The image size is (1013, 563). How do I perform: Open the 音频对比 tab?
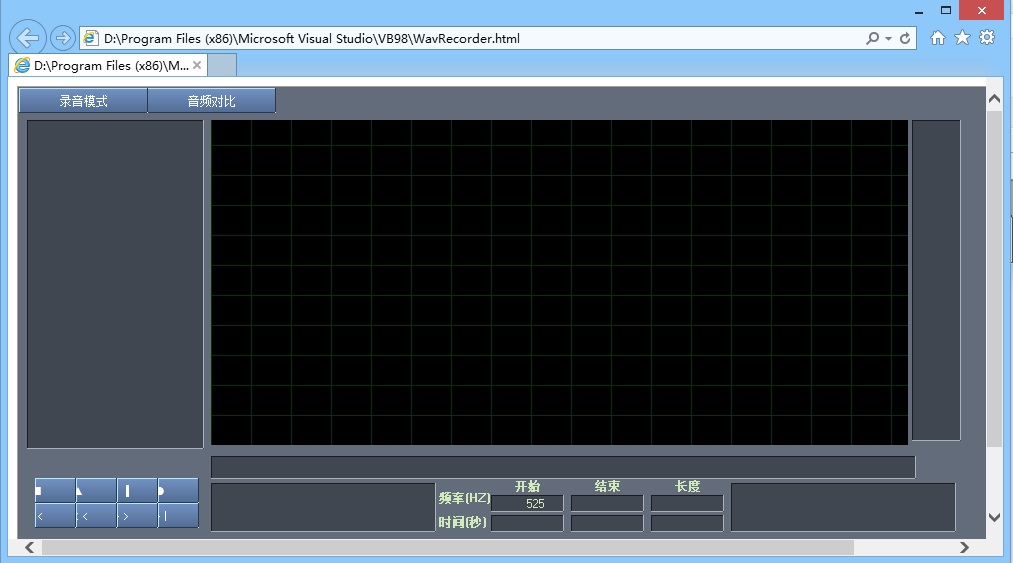click(x=211, y=101)
